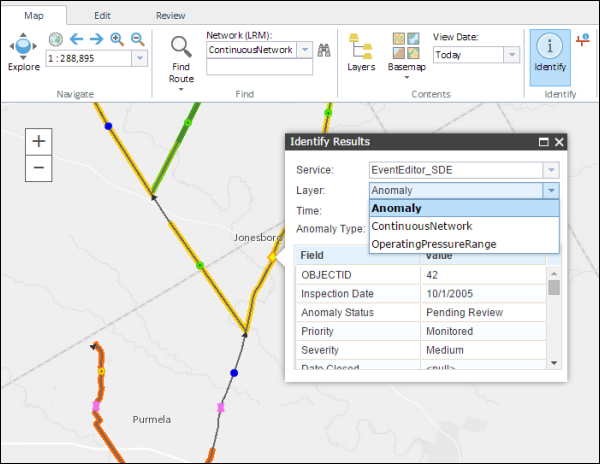This screenshot has width=600, height=464.
Task: Select the zoom in magnifier tool
Action: pos(117,39)
